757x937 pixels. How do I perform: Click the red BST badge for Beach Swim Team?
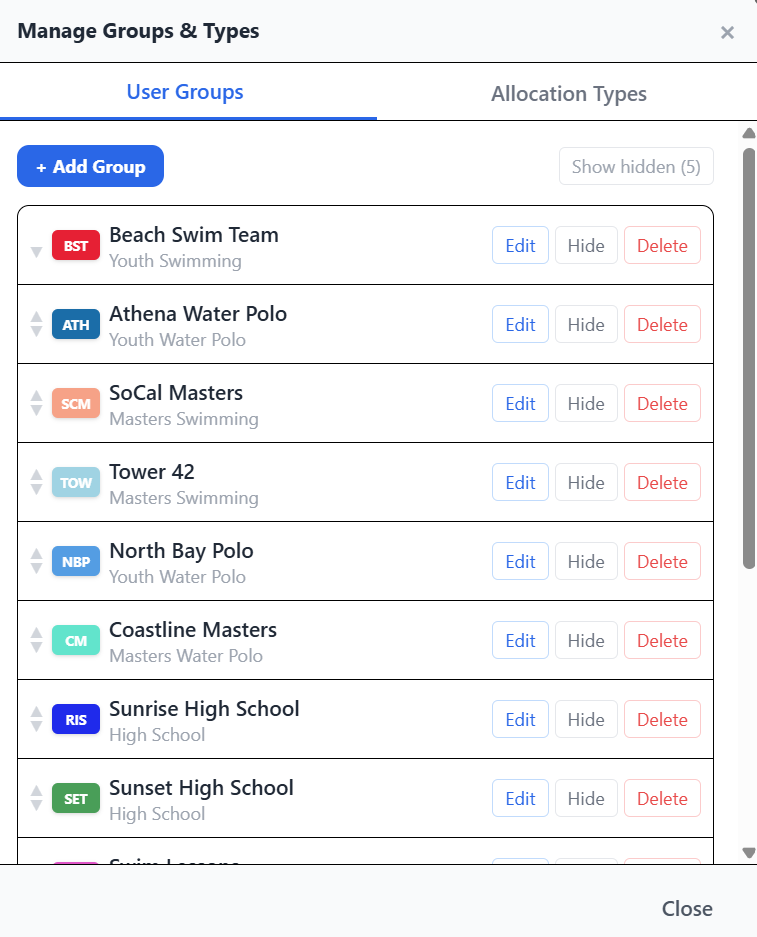[x=75, y=244]
